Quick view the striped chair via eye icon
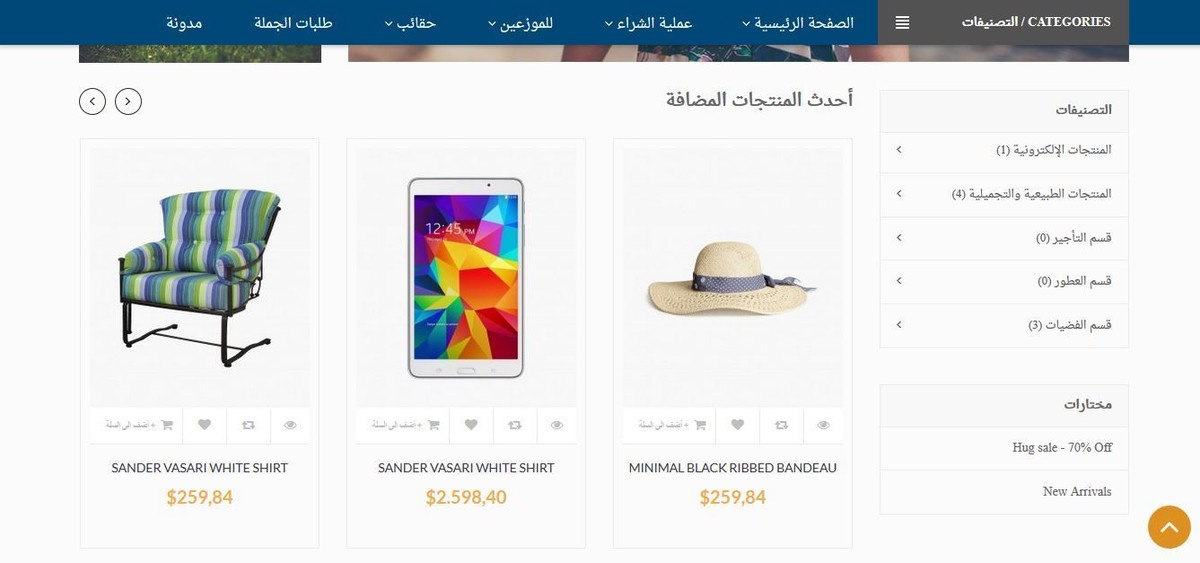Screen dimensions: 1200x563 (x=290, y=425)
